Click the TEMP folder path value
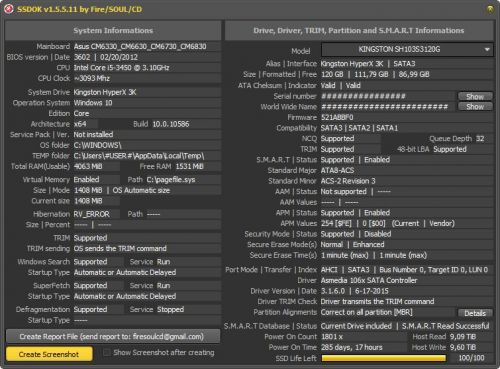 point(139,156)
